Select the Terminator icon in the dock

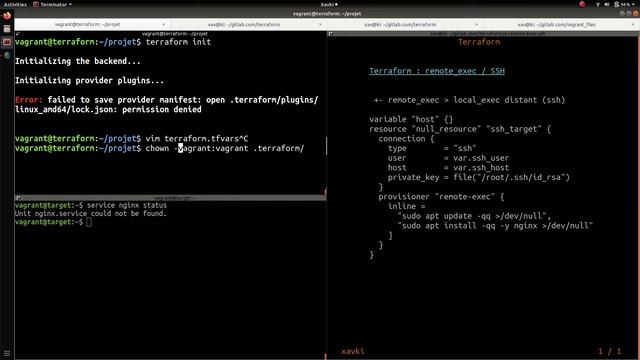7,42
